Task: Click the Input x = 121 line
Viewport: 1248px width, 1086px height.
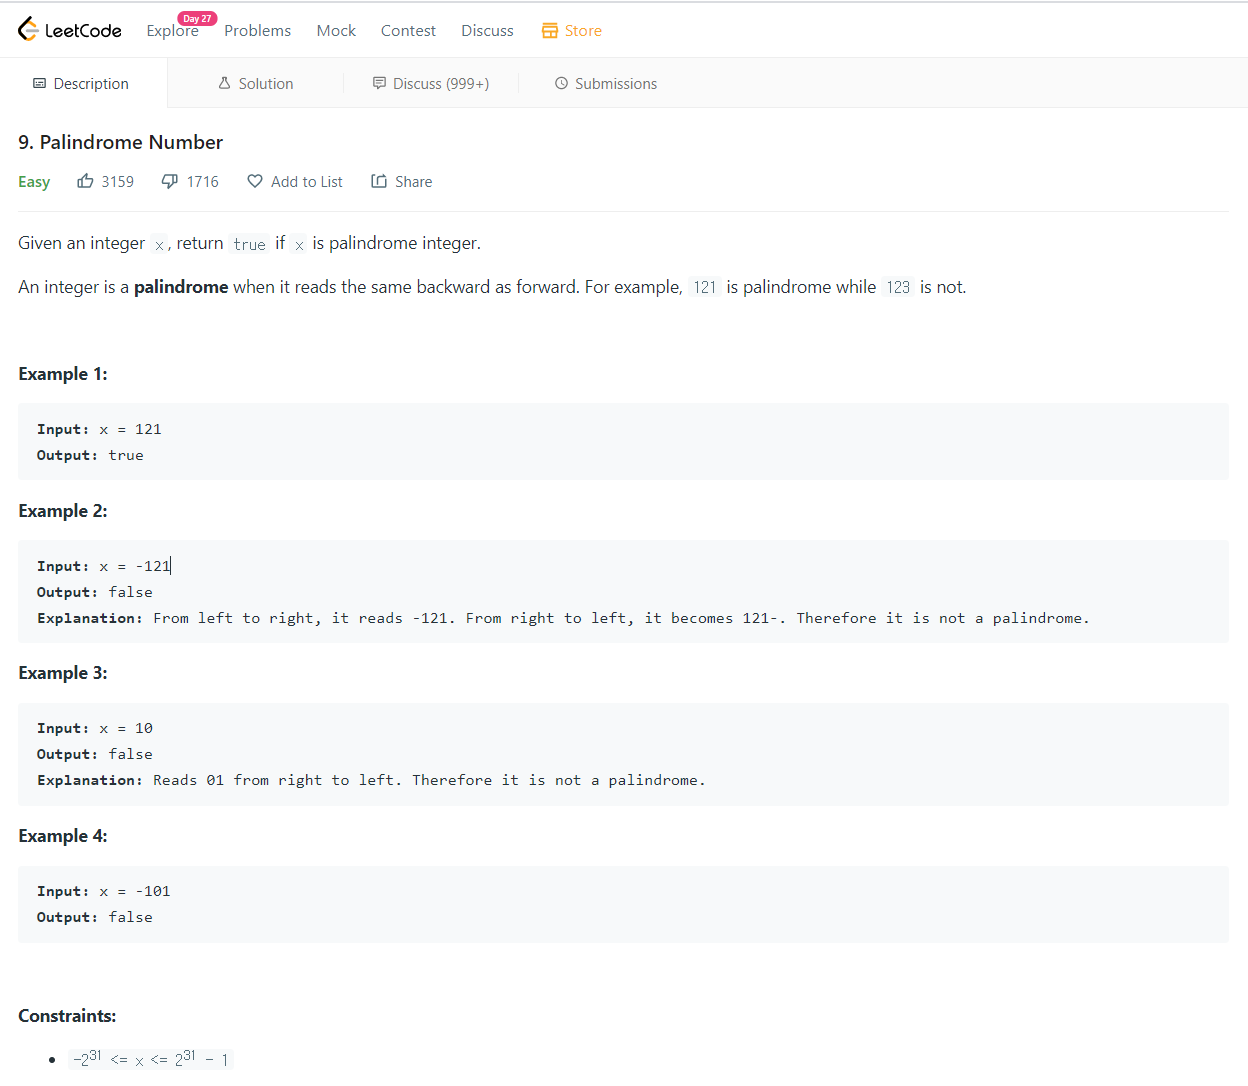Action: coord(99,429)
